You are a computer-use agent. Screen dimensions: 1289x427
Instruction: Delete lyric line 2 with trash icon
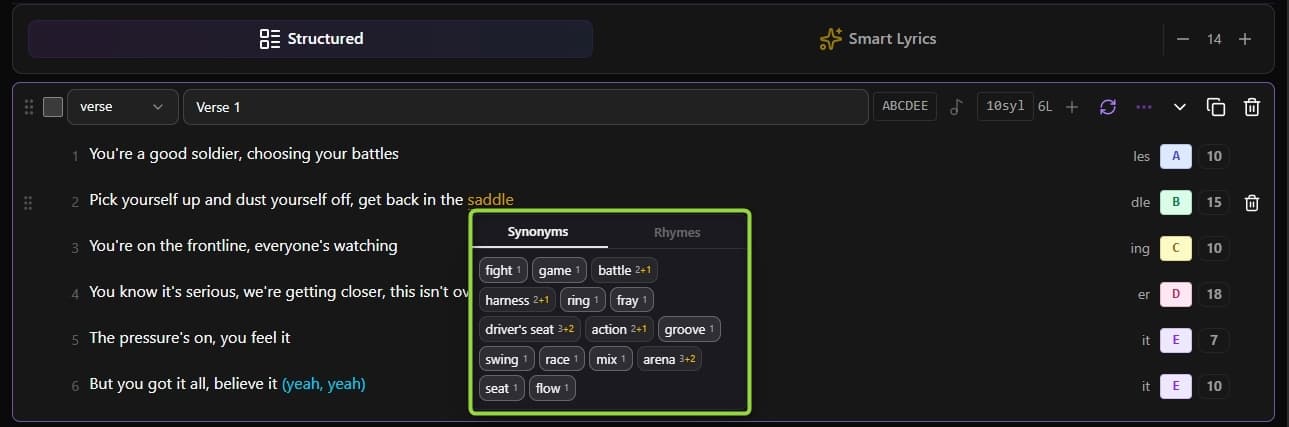pos(1251,203)
